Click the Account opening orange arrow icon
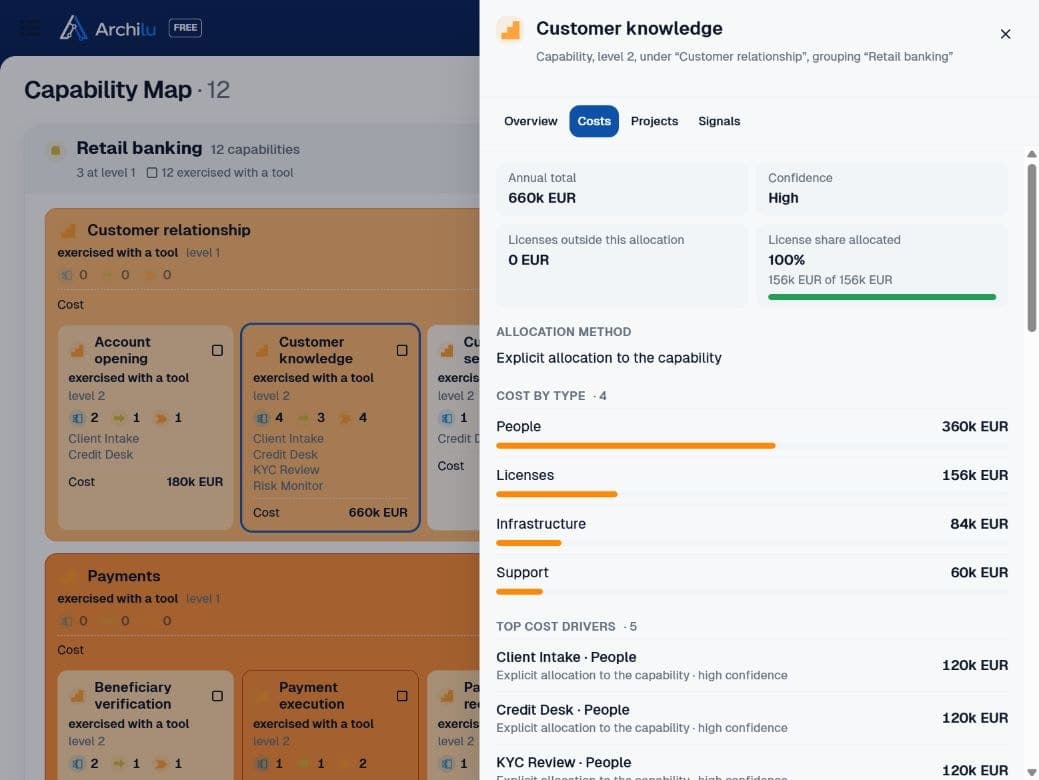 [160, 418]
